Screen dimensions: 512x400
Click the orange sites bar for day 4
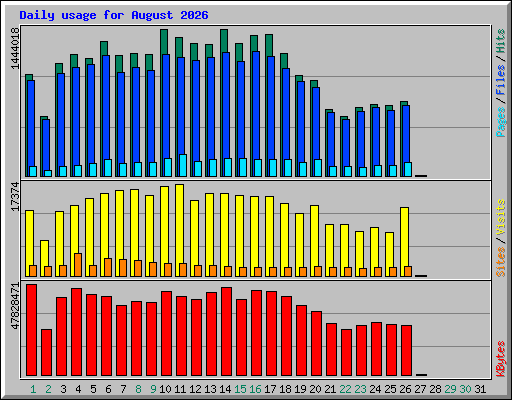[x=78, y=265]
